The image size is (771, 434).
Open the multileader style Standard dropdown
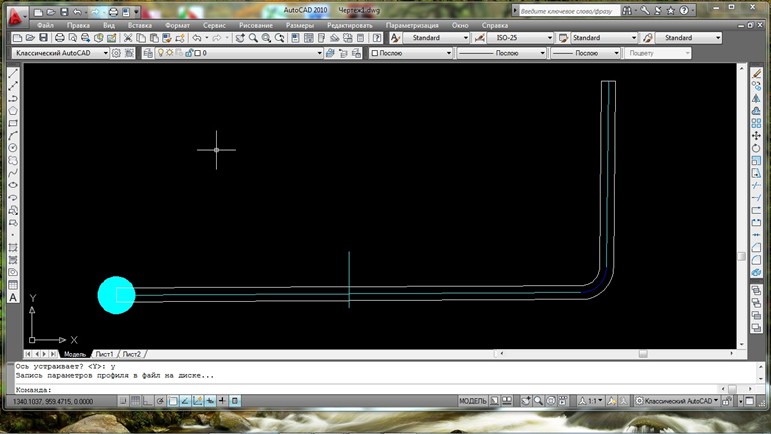(x=689, y=38)
